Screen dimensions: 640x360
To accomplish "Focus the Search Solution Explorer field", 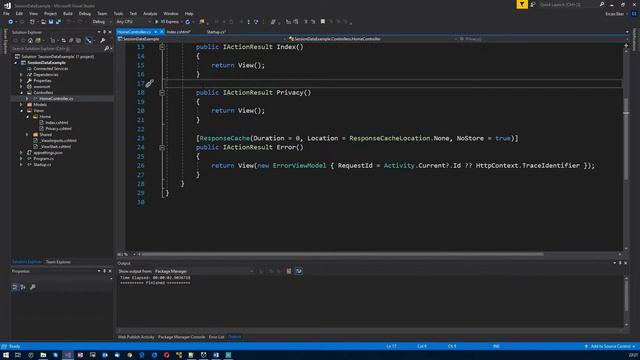I will tap(57, 49).
